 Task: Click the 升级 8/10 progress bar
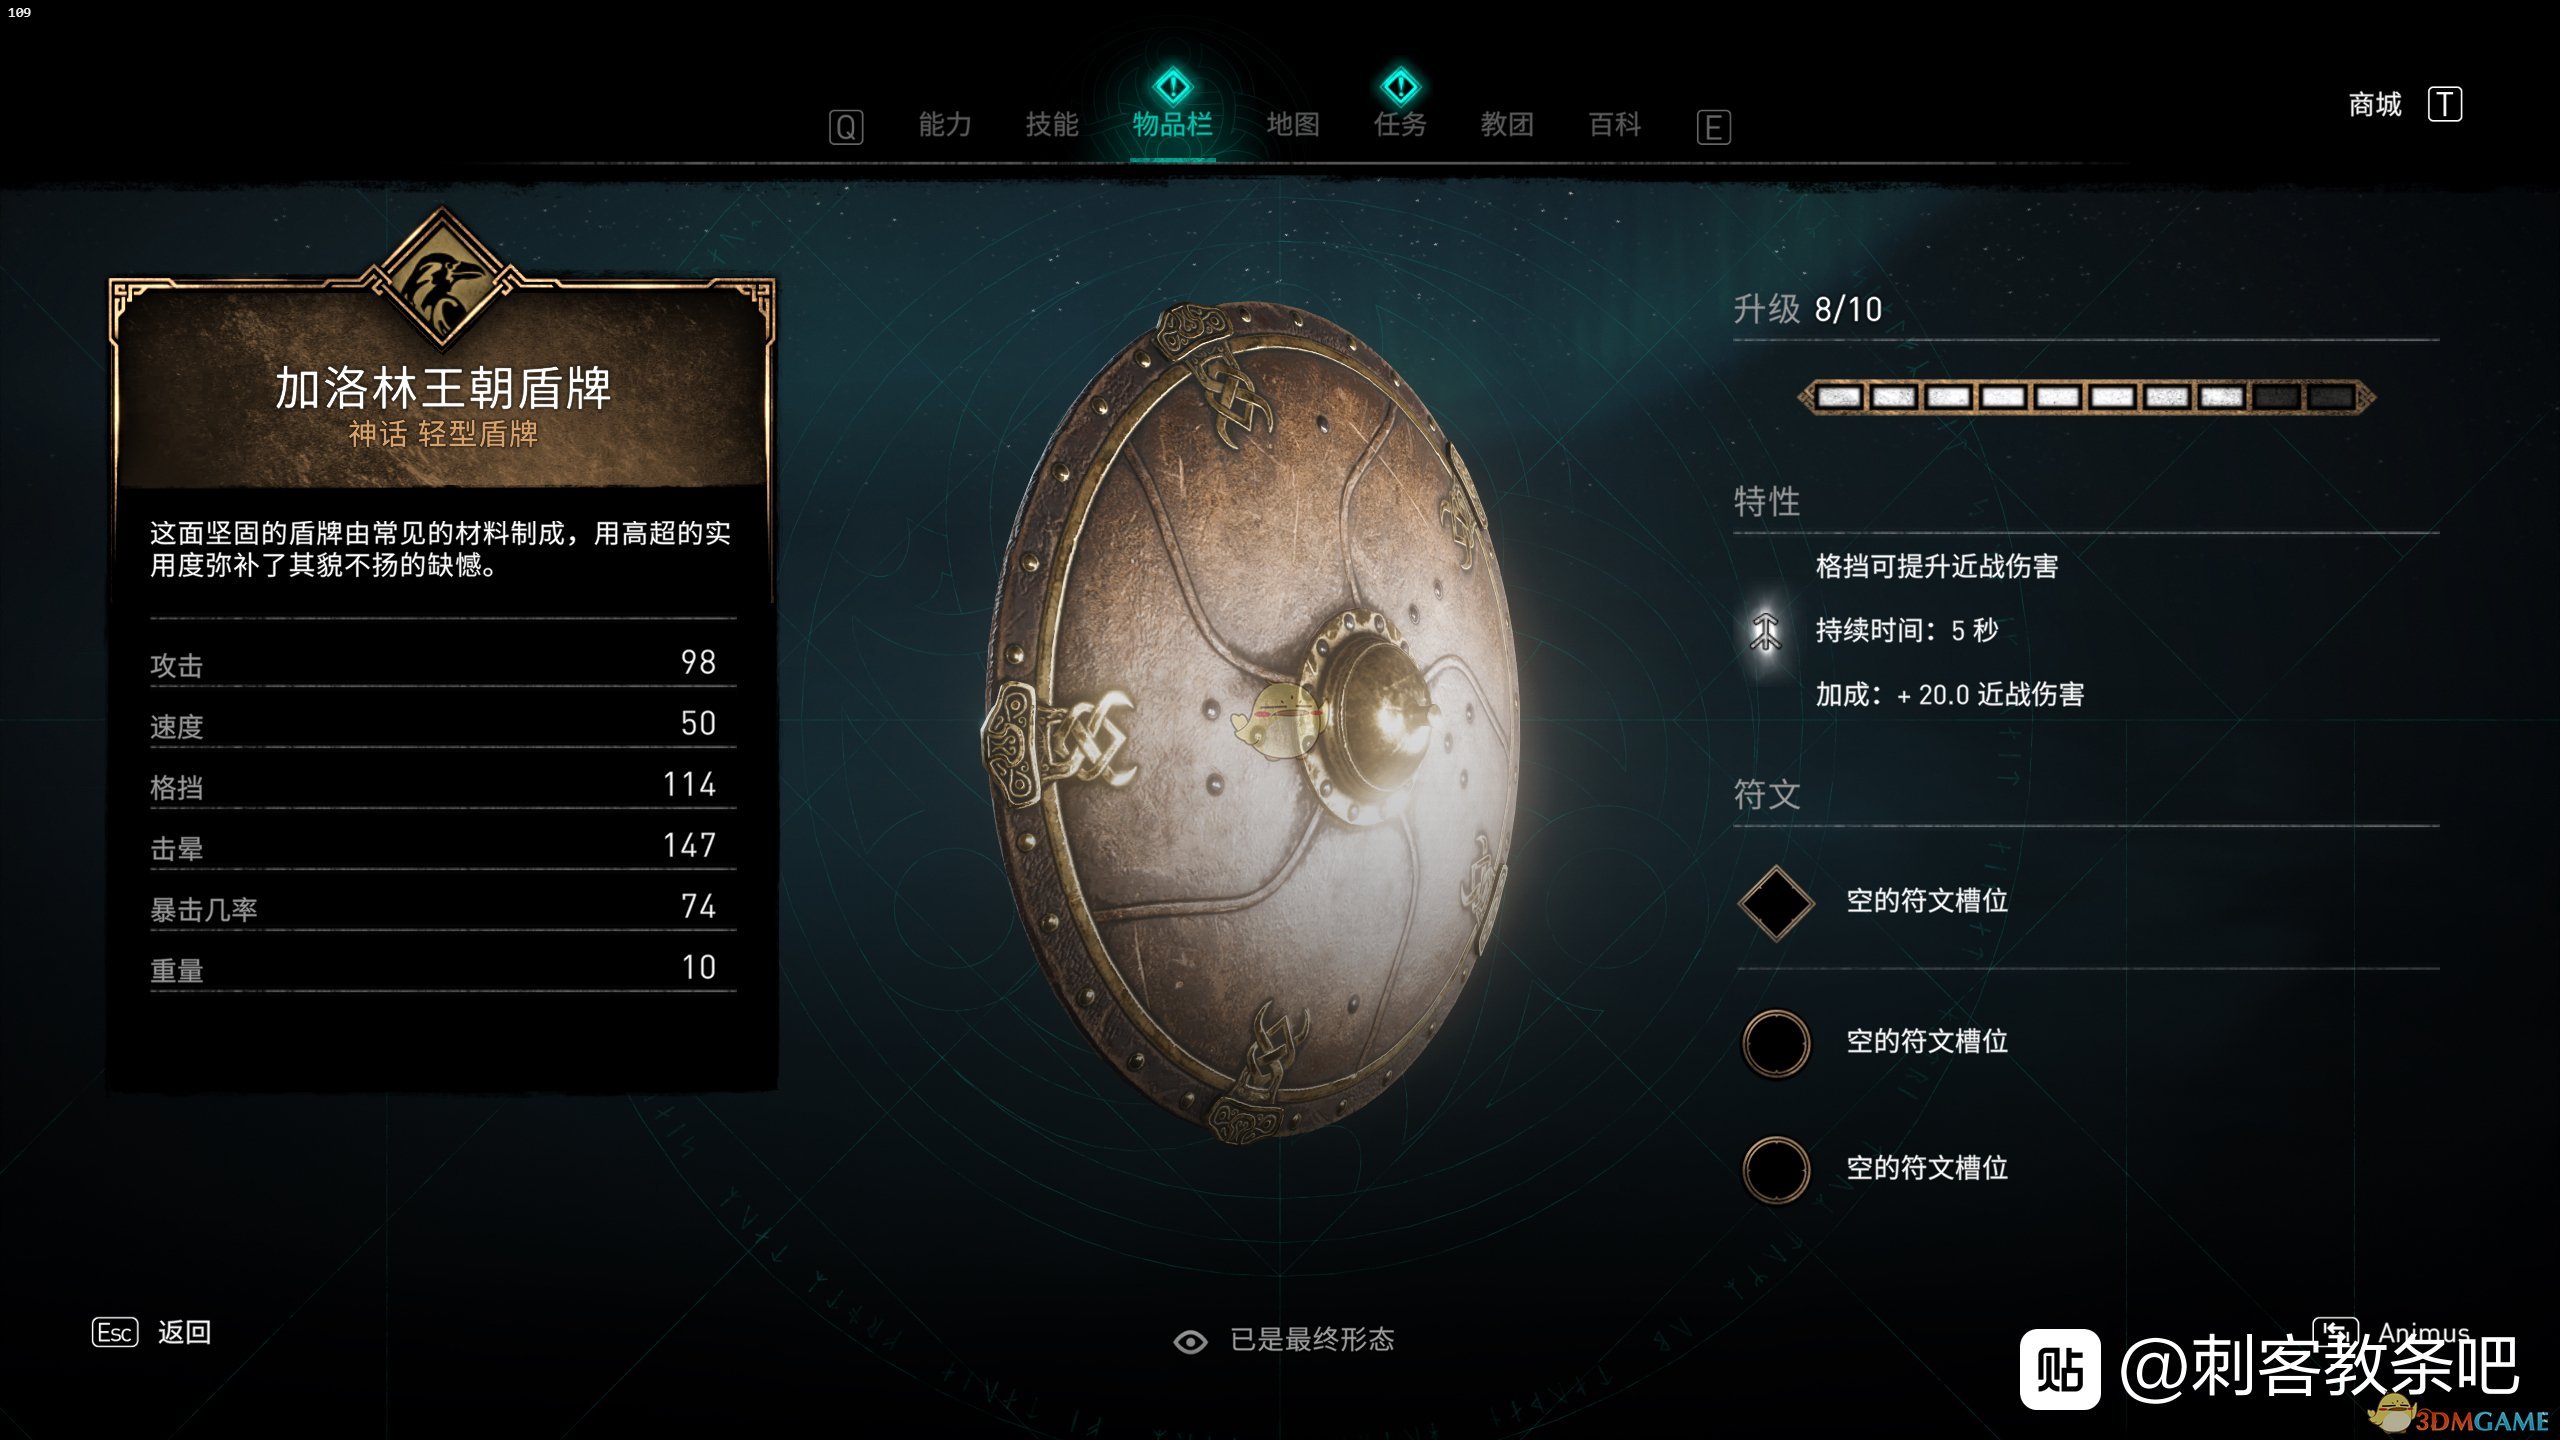[2086, 397]
